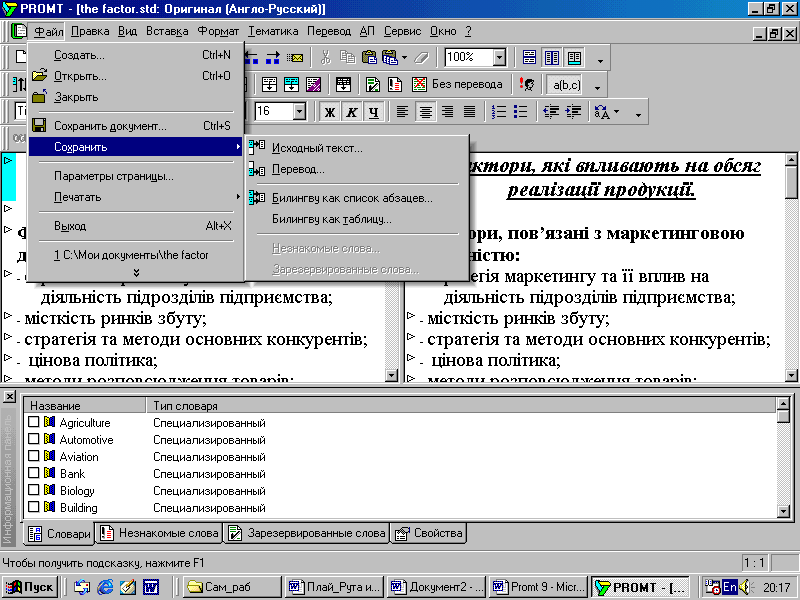Expand the view toolbar overflow arrow
This screenshot has height=600, width=800.
pos(600,61)
